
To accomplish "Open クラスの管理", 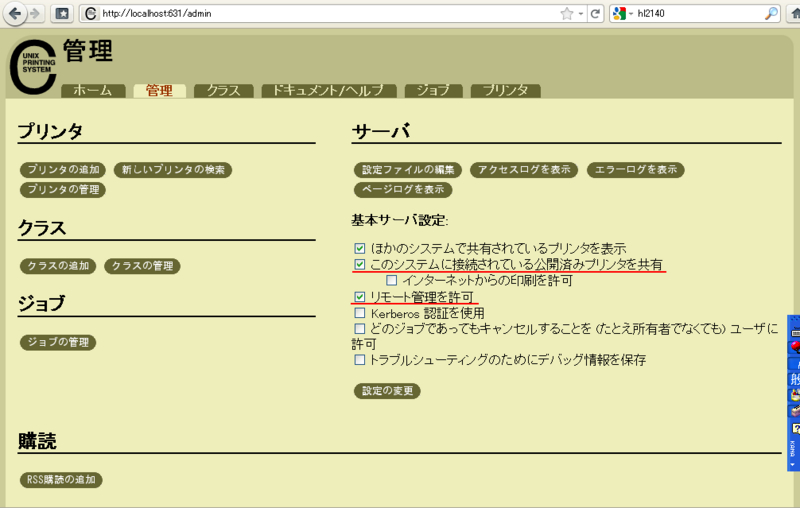I will click(142, 266).
